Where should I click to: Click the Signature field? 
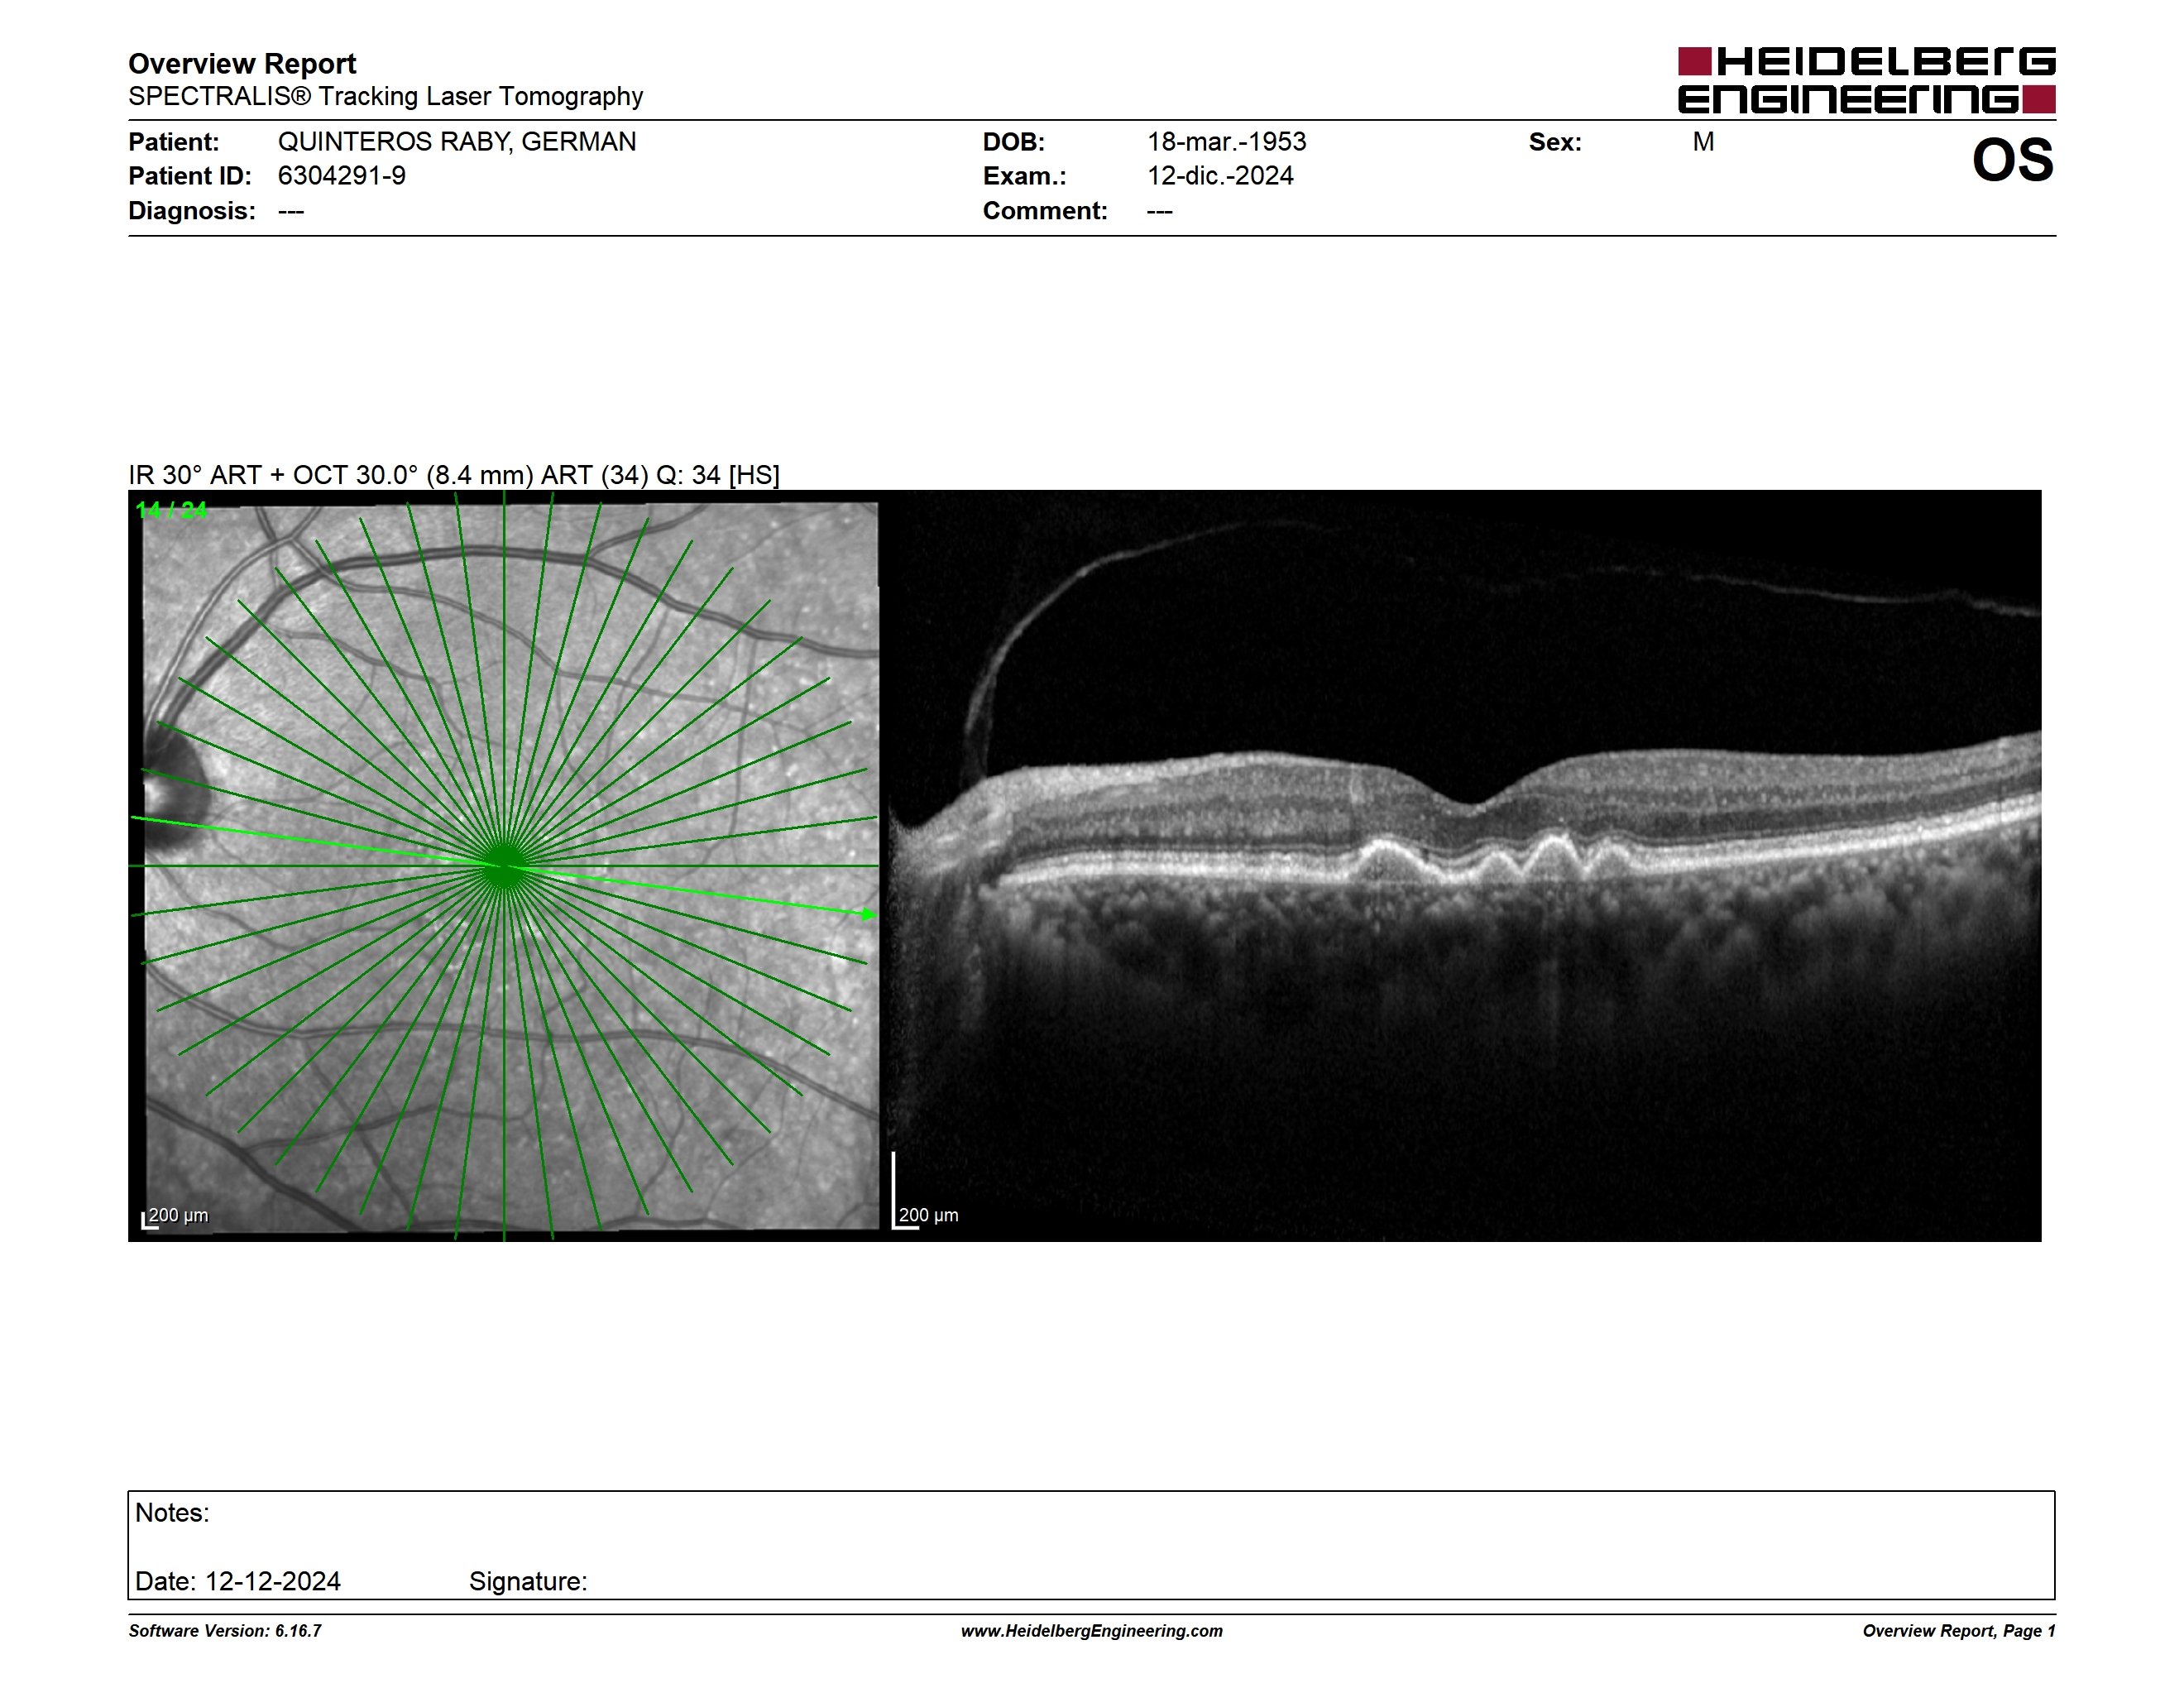click(528, 1581)
